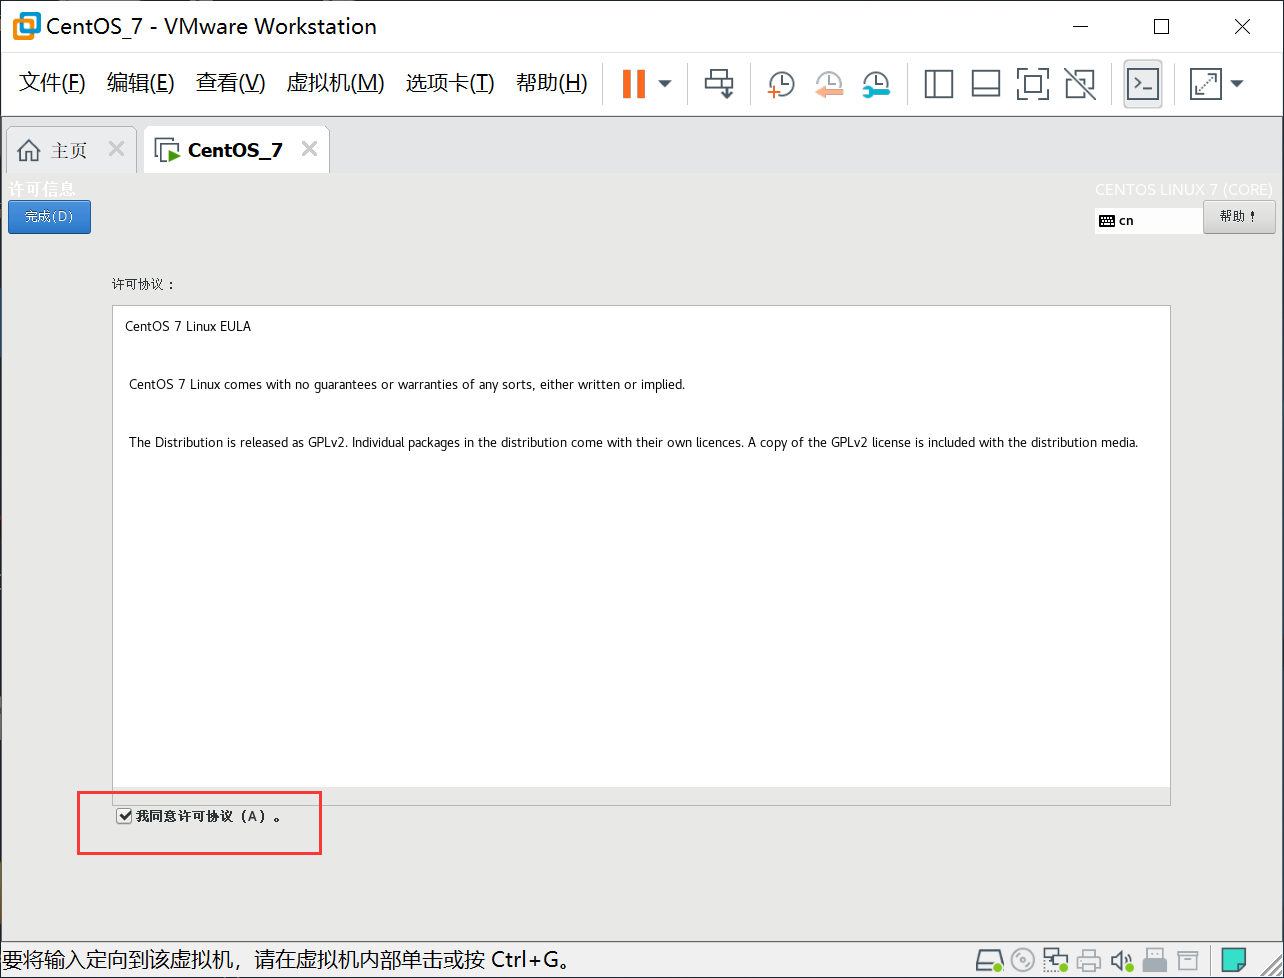Viewport: 1284px width, 978px height.
Task: Revert the virtual machine to its snapshot
Action: (829, 84)
